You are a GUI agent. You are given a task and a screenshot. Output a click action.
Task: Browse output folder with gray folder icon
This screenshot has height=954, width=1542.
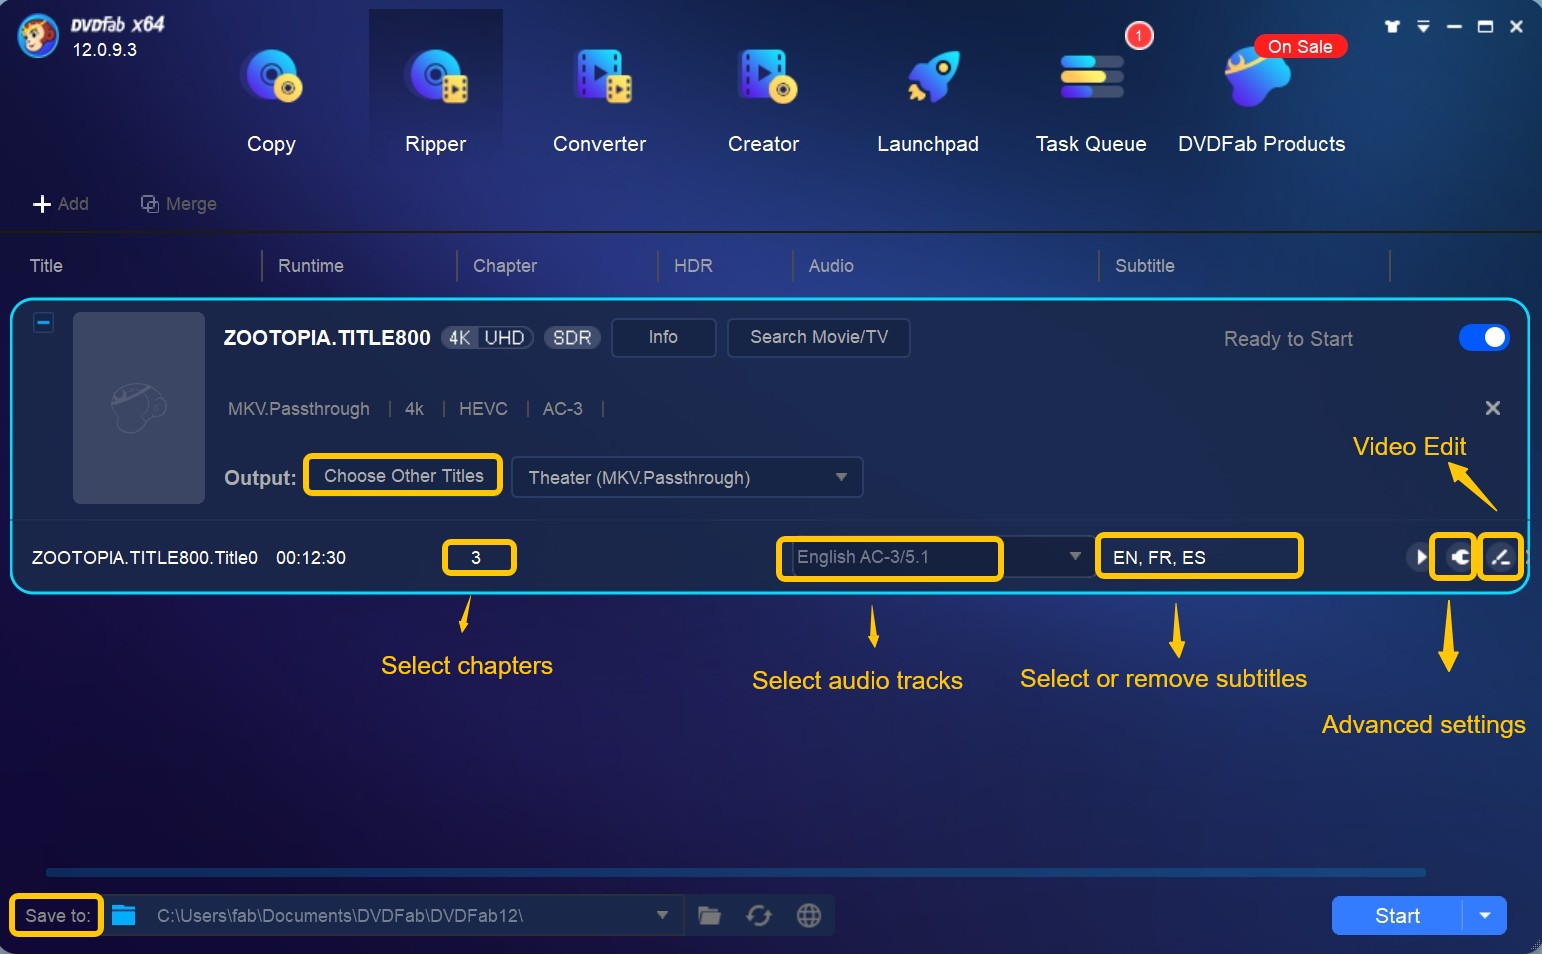[709, 915]
